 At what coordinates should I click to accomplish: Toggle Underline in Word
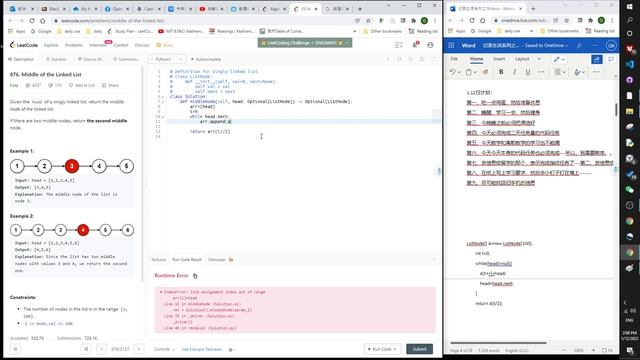pyautogui.click(x=528, y=72)
